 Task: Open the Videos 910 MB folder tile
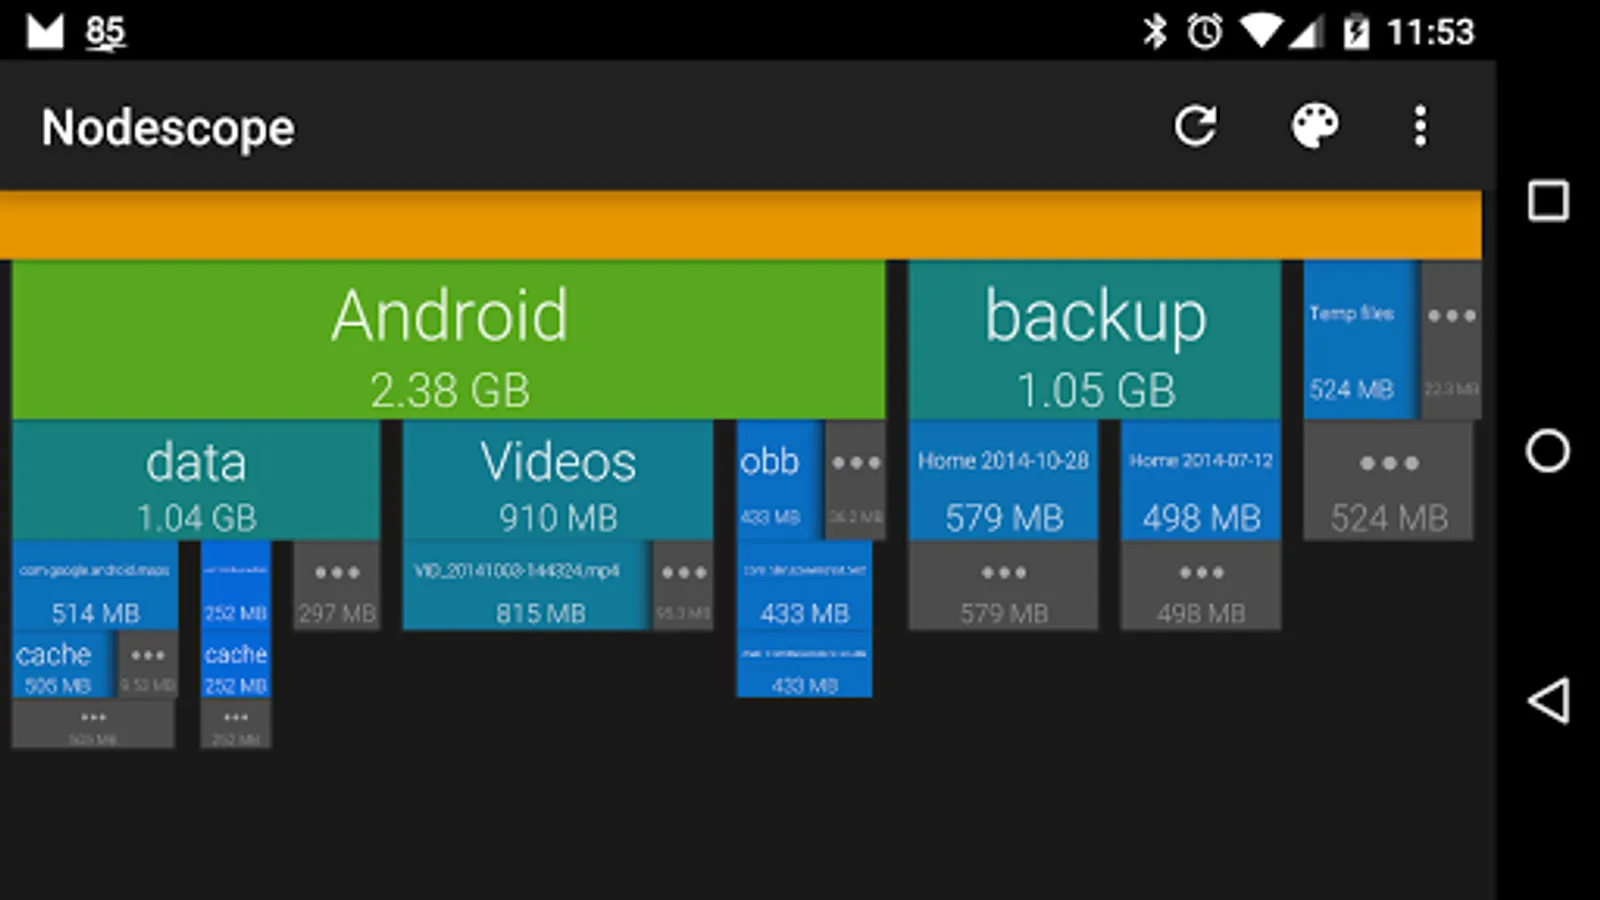558,481
